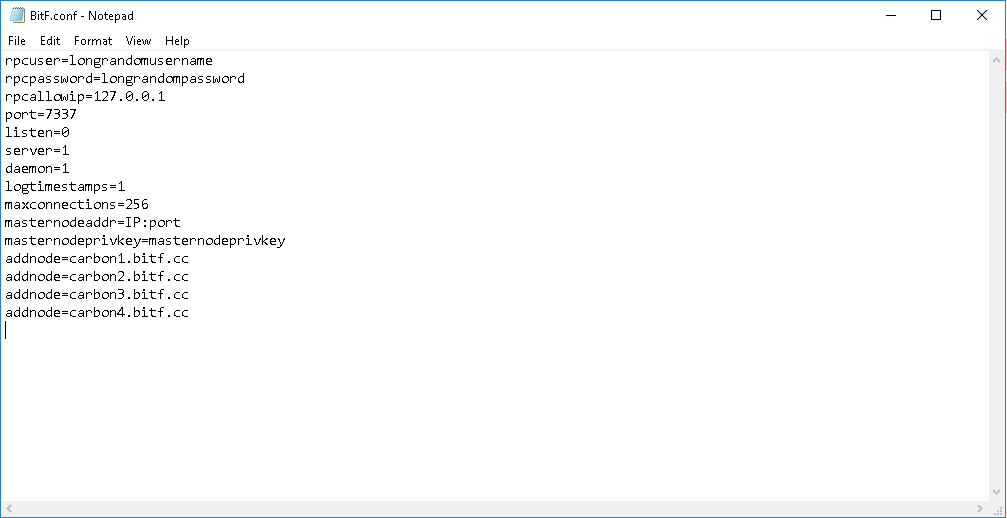Click the line addnode=carbon2.bitf.cc
The image size is (1007, 518).
[x=96, y=277]
